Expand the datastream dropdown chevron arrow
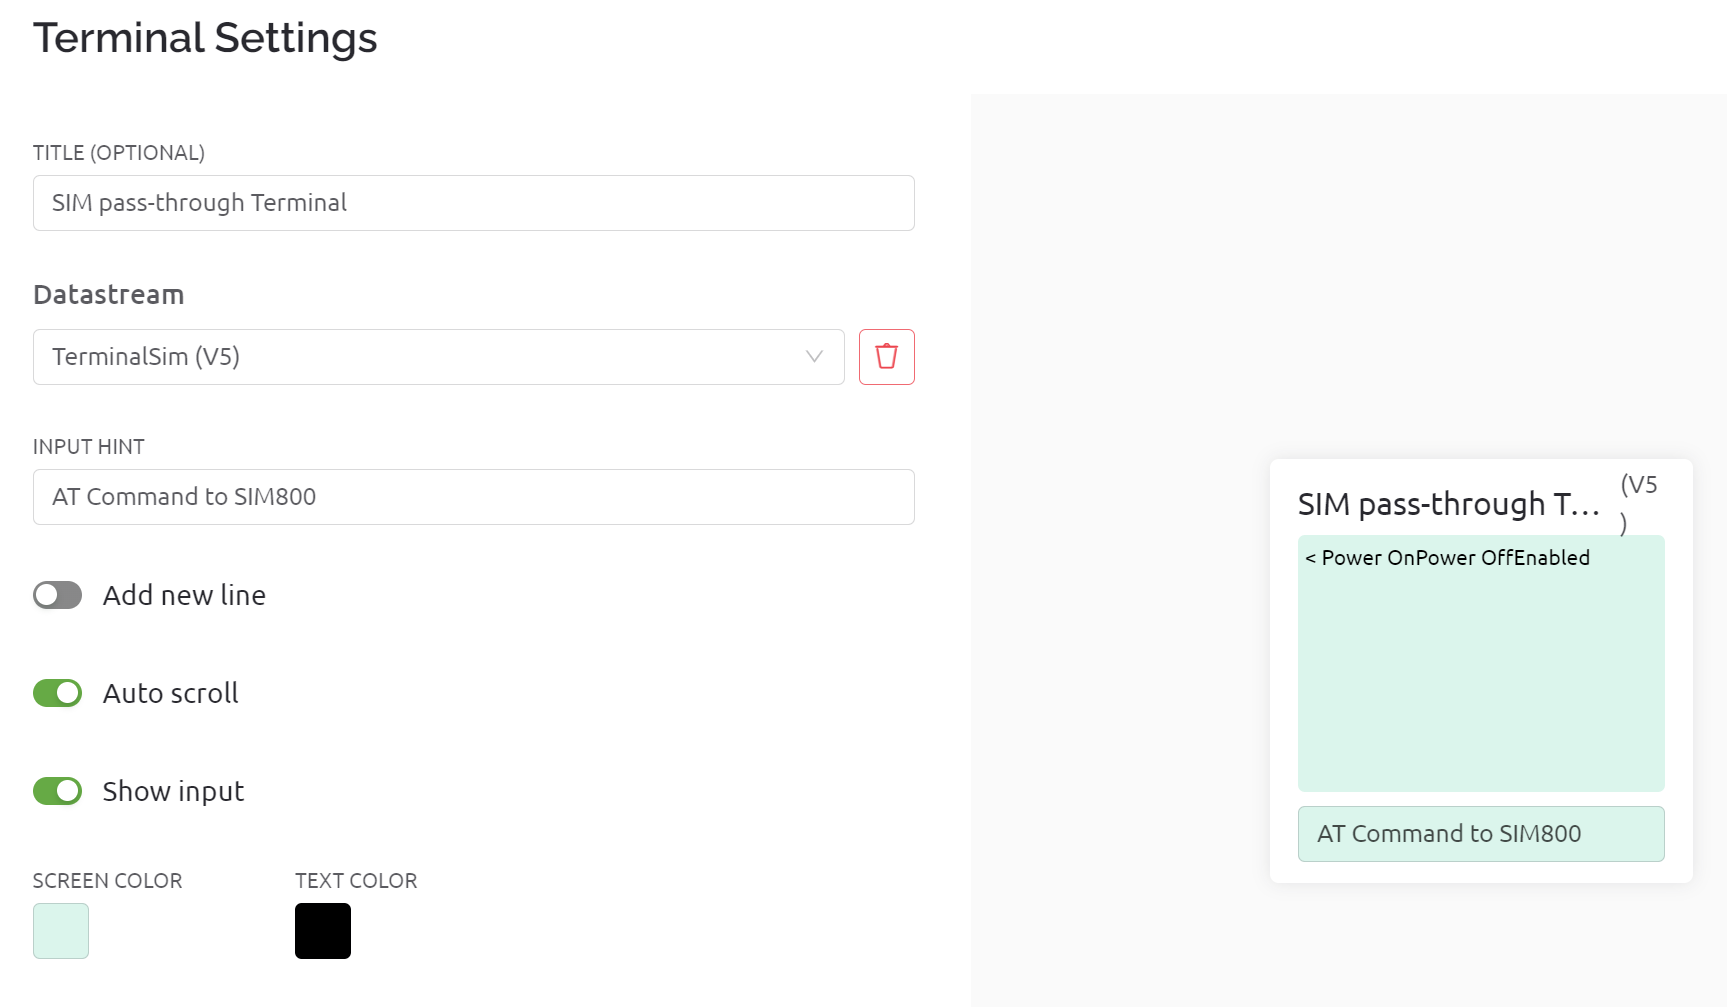The height and width of the screenshot is (1007, 1727). [814, 357]
